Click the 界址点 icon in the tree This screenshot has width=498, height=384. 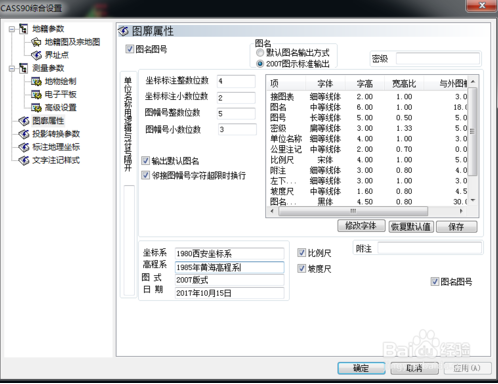pyautogui.click(x=36, y=55)
